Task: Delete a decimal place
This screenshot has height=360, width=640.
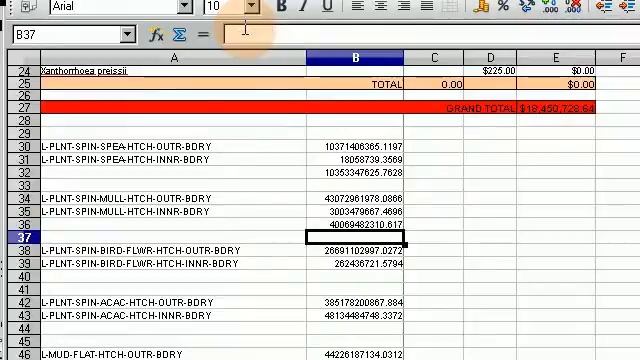Action: point(573,6)
